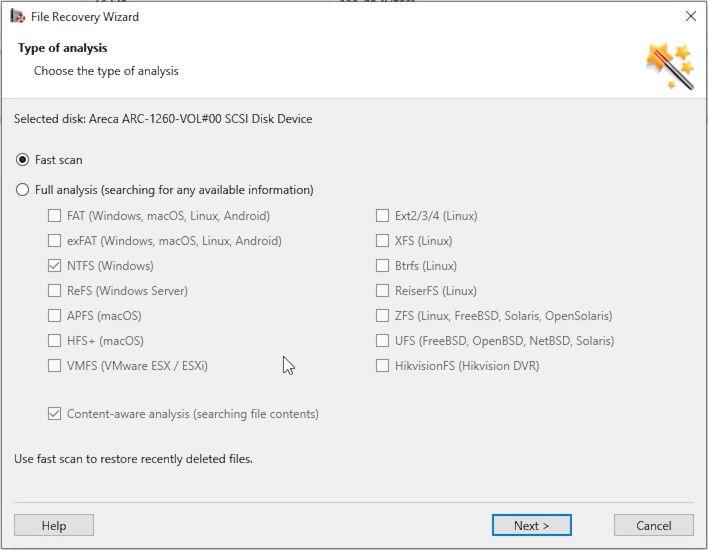Image resolution: width=708 pixels, height=550 pixels.
Task: Choose the Full analysis option
Action: click(x=22, y=190)
